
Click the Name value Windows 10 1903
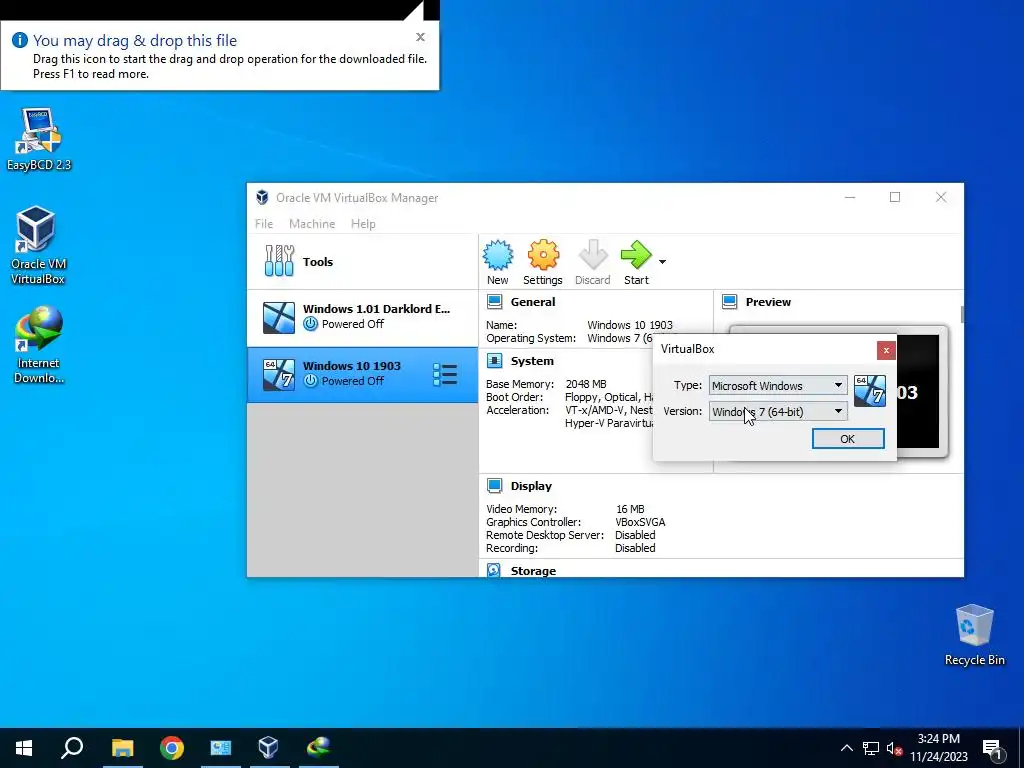point(630,325)
